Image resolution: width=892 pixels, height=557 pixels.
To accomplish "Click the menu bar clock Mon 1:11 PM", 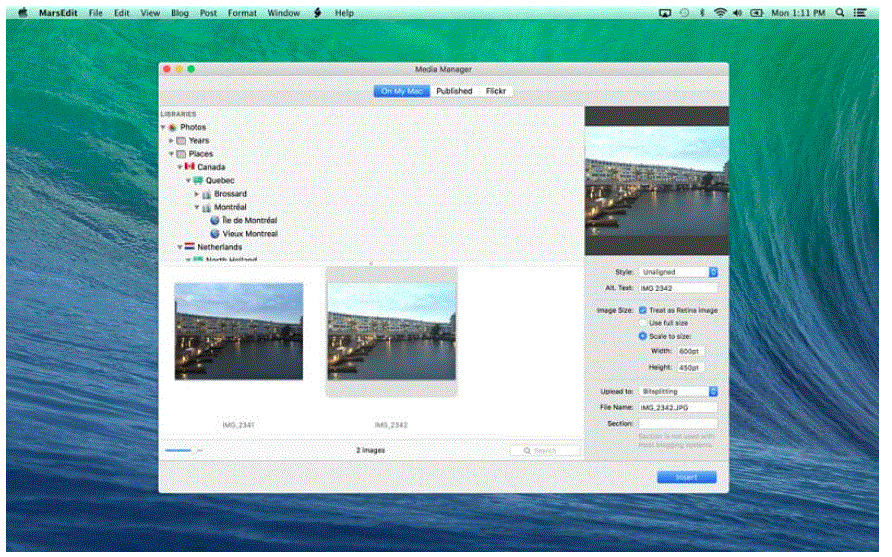I will point(798,13).
